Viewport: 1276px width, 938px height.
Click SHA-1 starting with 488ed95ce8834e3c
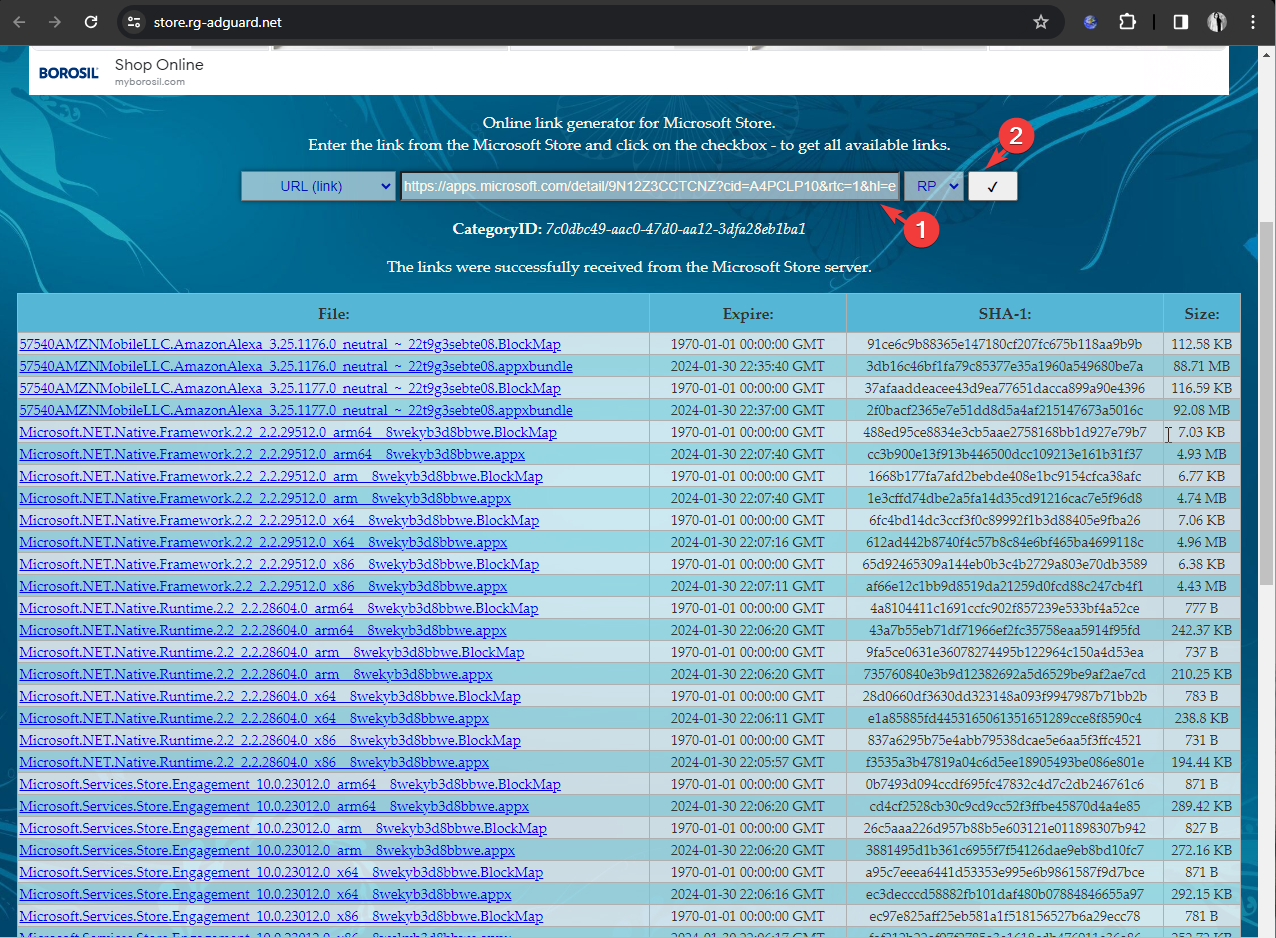tap(1005, 432)
